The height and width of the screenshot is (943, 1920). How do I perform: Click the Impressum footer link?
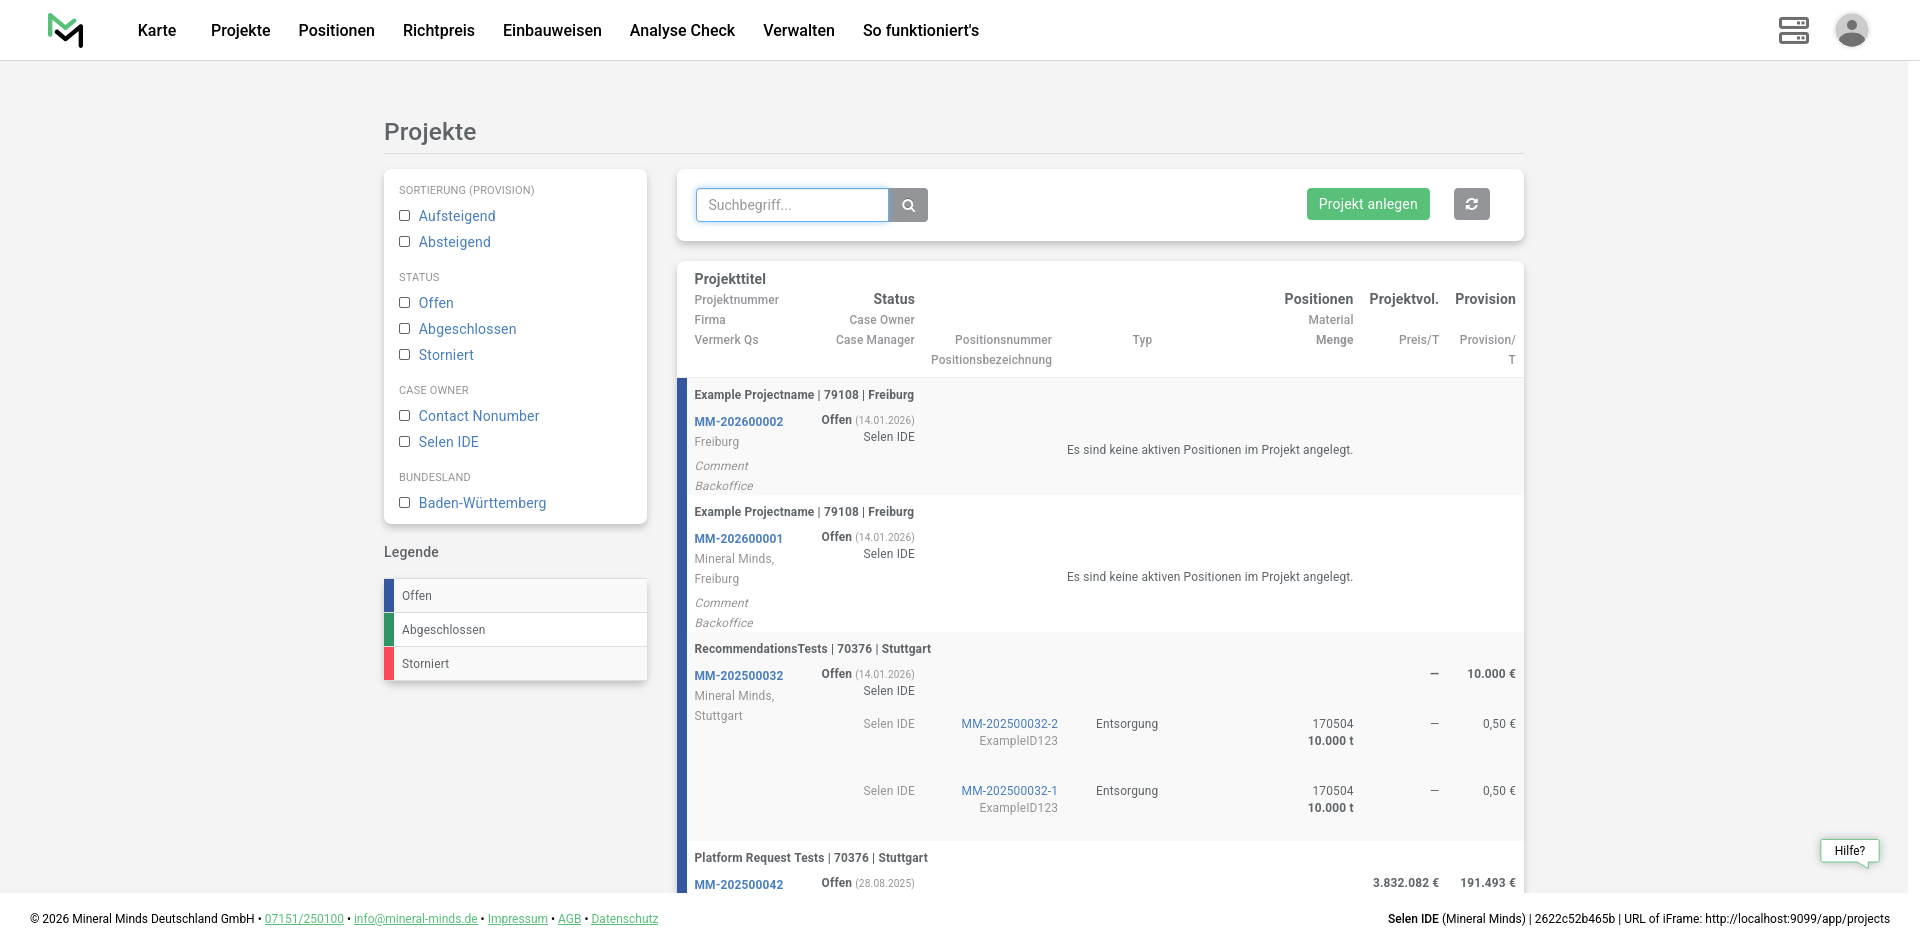[x=517, y=919]
